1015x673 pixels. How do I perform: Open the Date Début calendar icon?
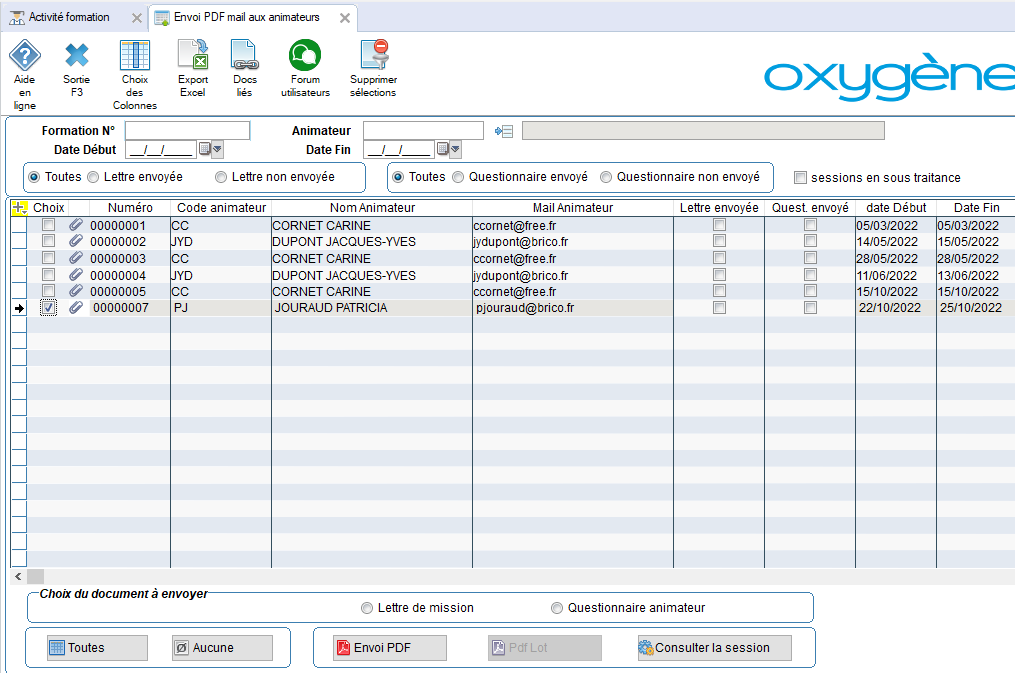click(x=205, y=149)
